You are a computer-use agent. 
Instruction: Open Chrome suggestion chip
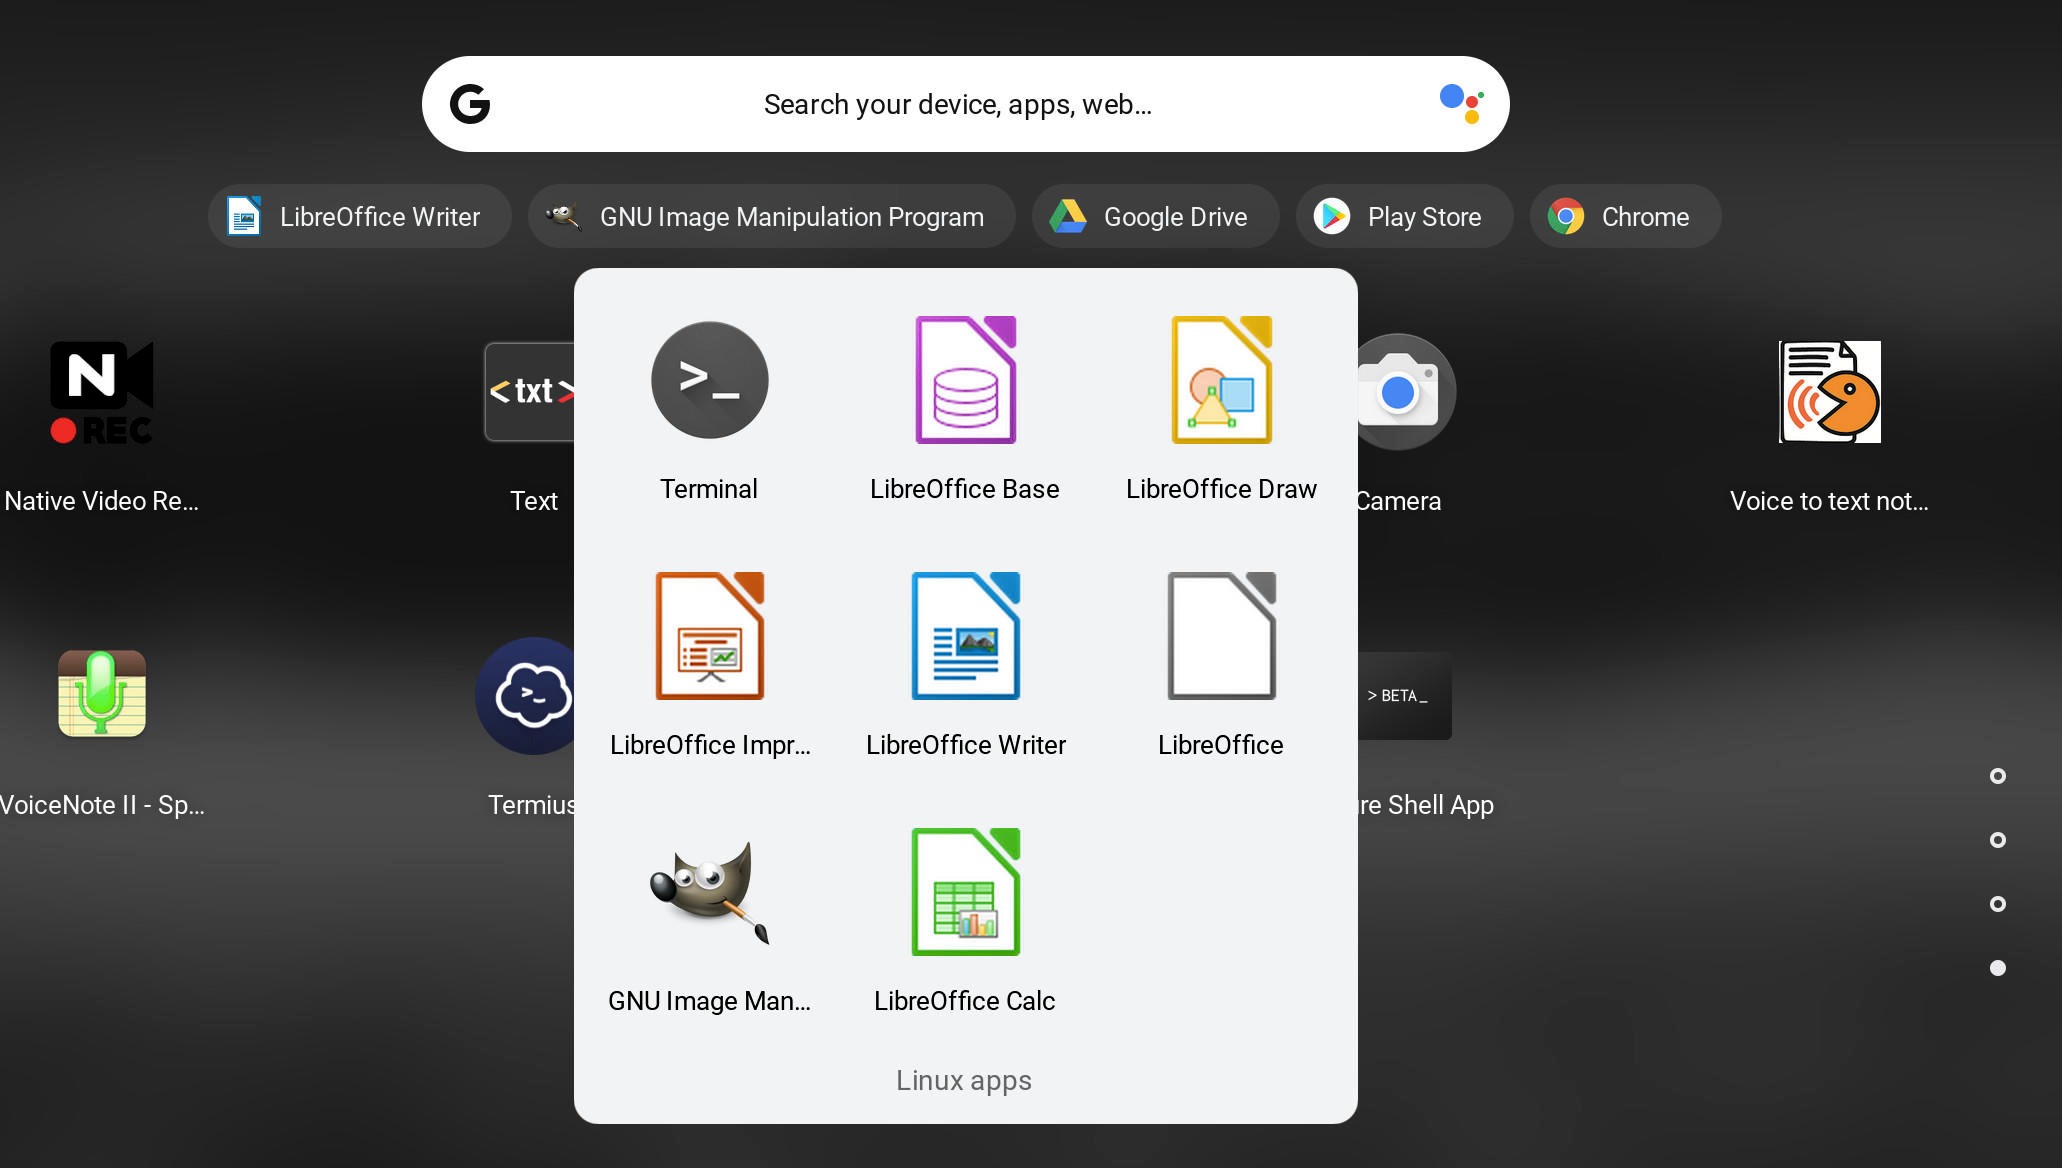(1626, 216)
